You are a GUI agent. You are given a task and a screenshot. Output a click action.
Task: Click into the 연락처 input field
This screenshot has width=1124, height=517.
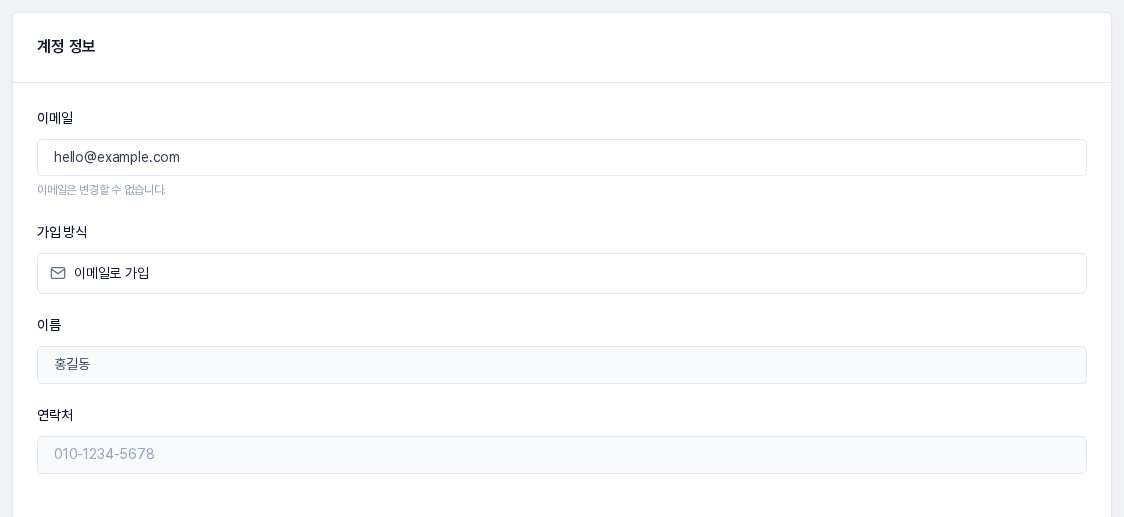point(562,455)
